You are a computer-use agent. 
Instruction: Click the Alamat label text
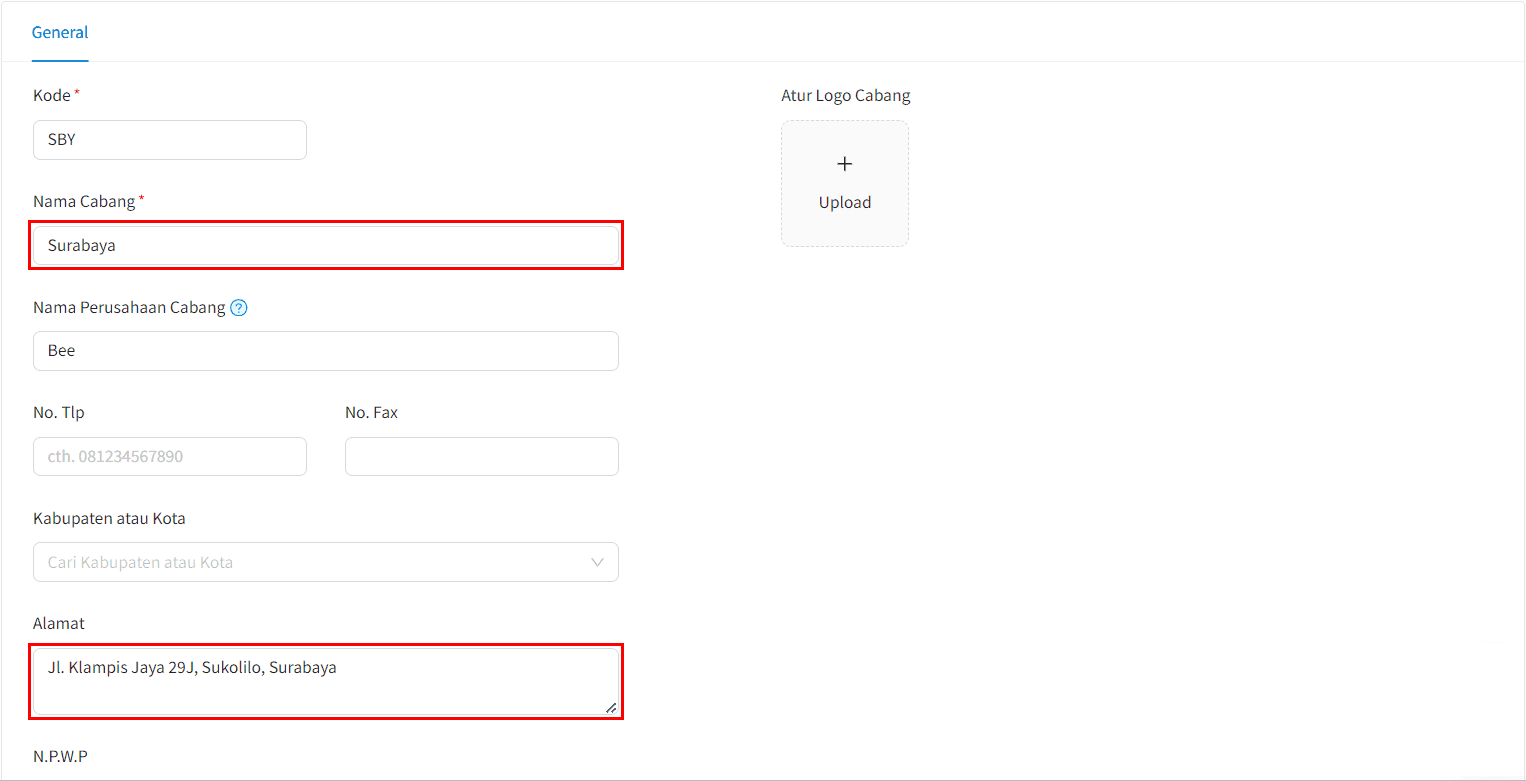(59, 623)
